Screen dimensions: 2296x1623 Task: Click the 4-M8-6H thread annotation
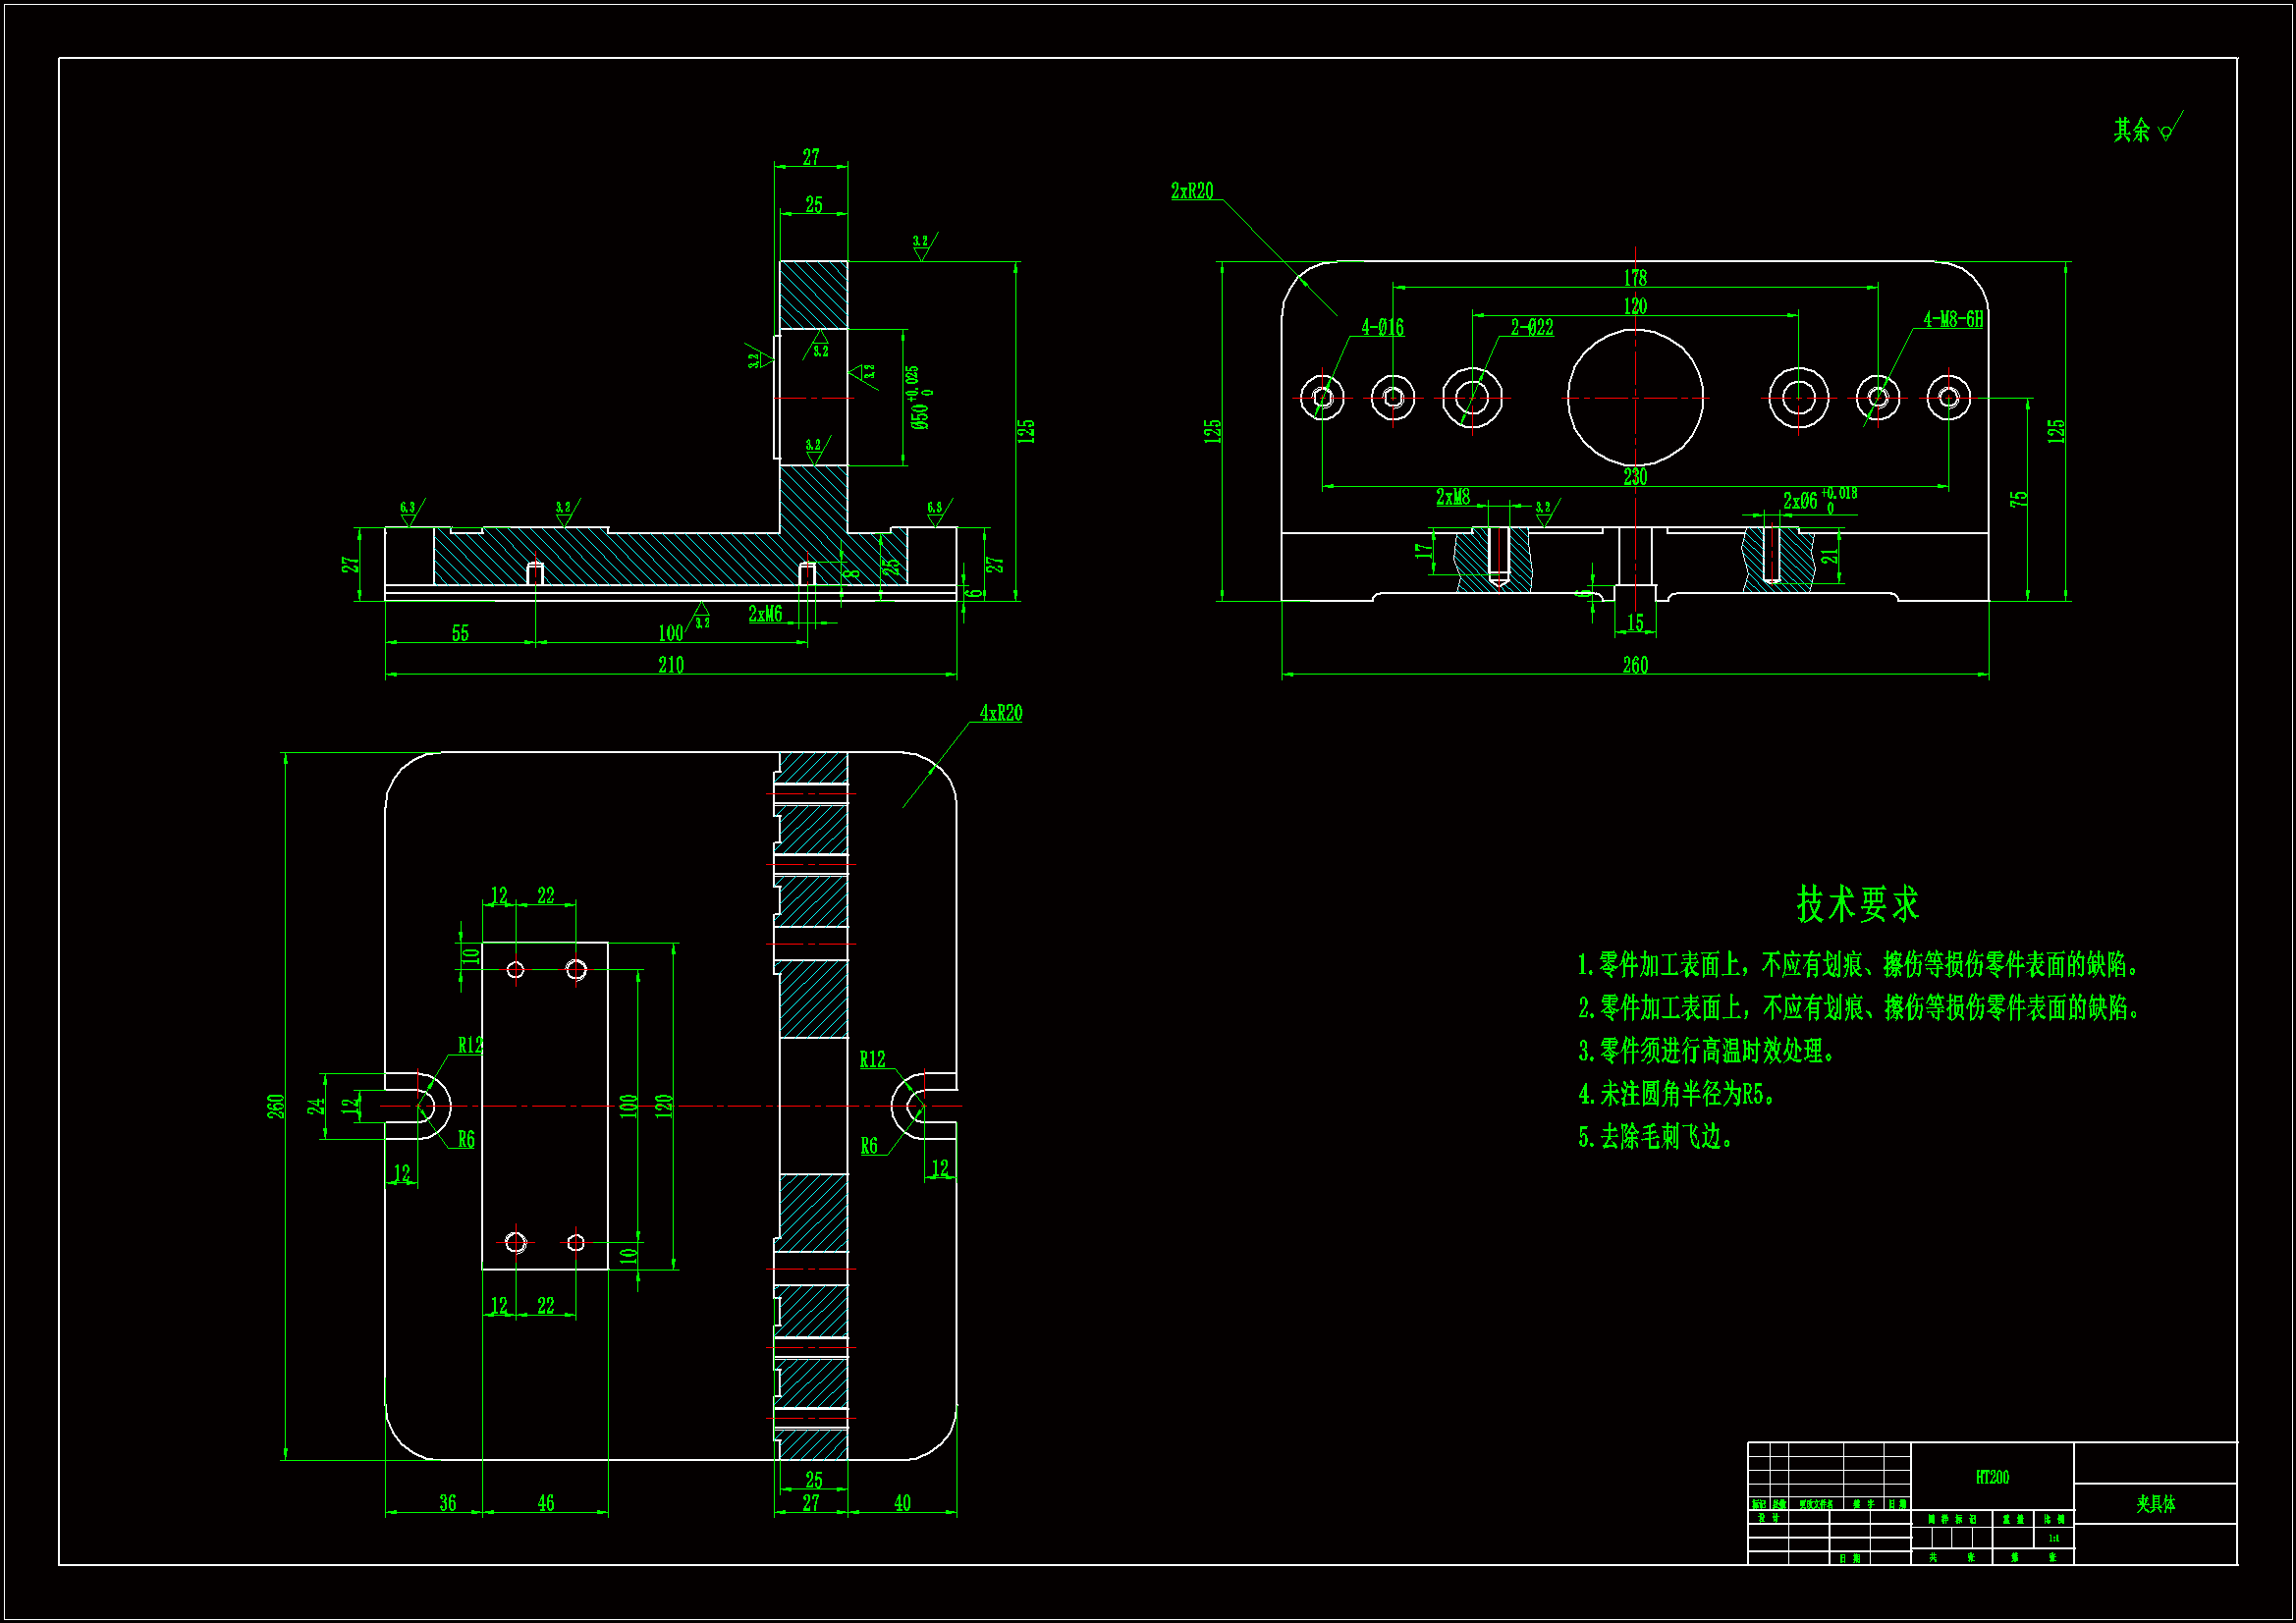(x=1953, y=319)
